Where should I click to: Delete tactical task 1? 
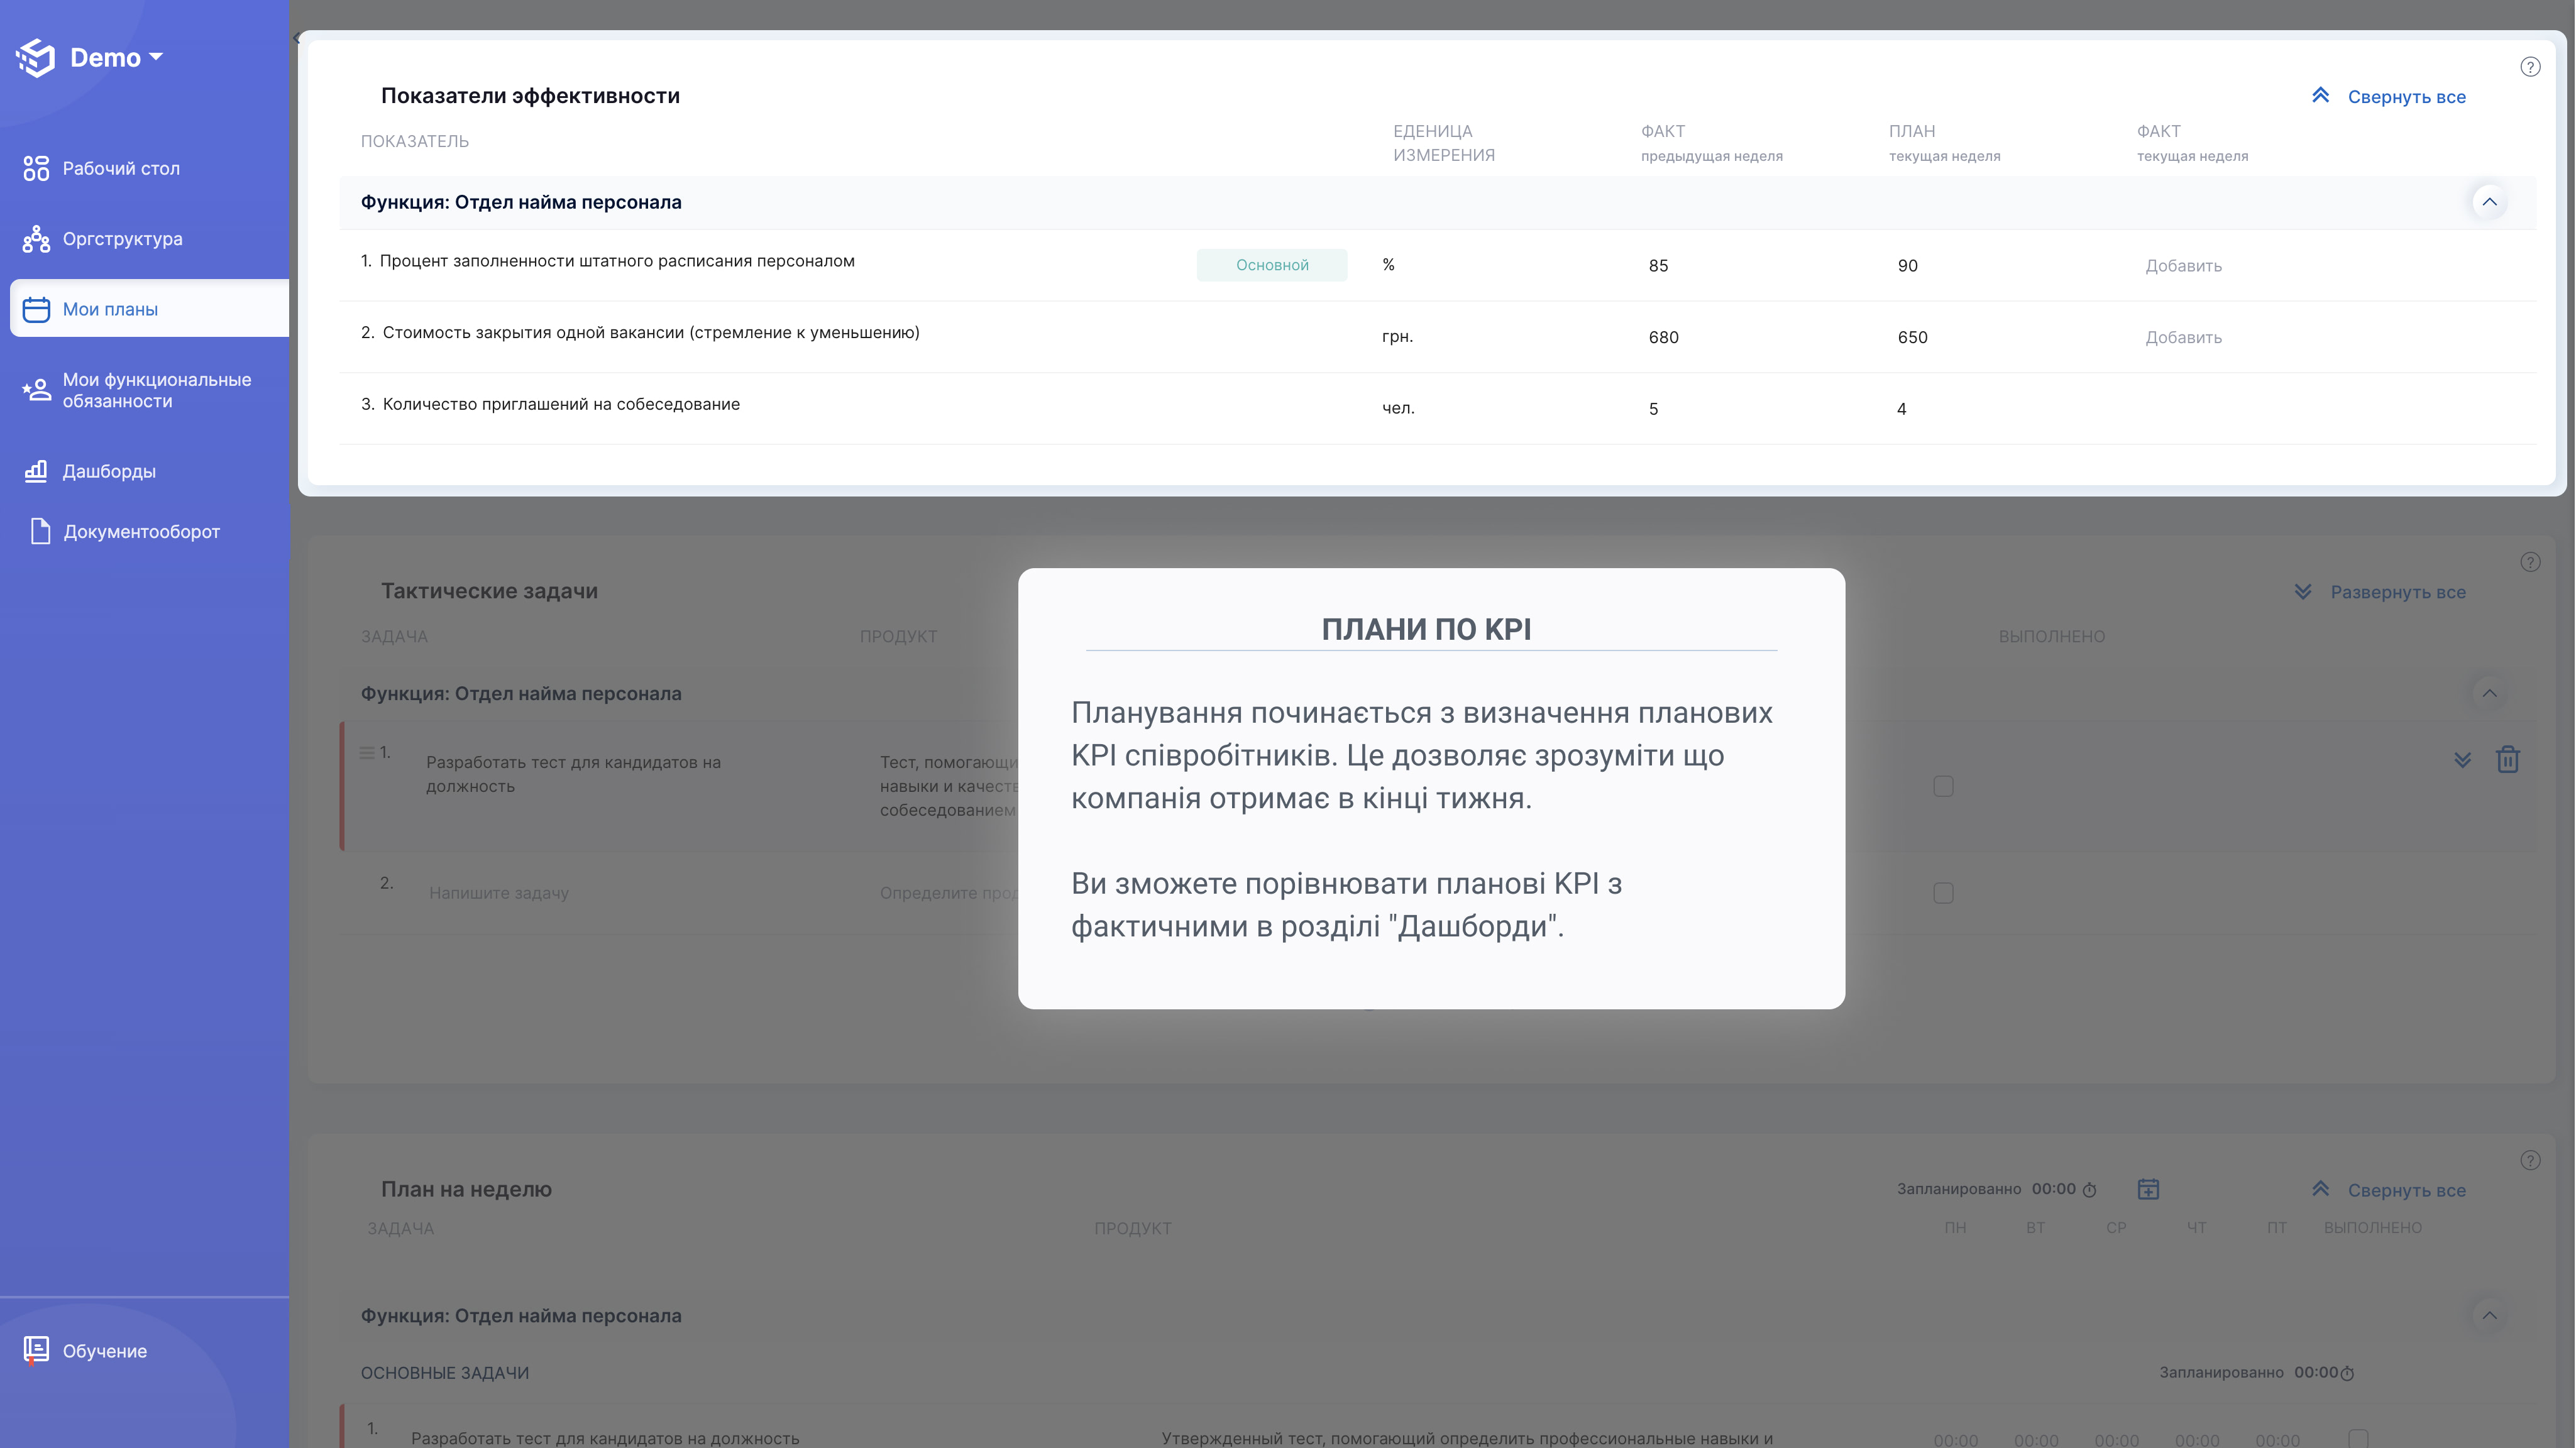coord(2507,760)
